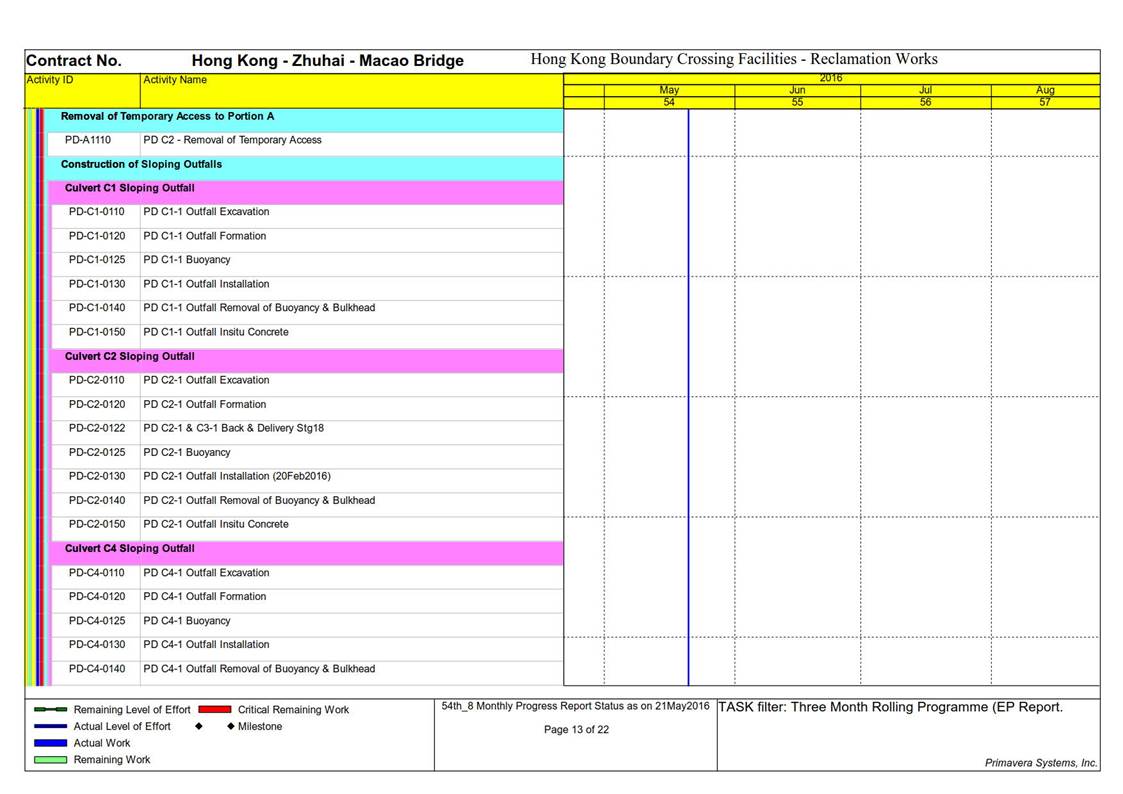Select 'PD C2-1 Outfall Formation' activity name
1123x794 pixels.
205,405
